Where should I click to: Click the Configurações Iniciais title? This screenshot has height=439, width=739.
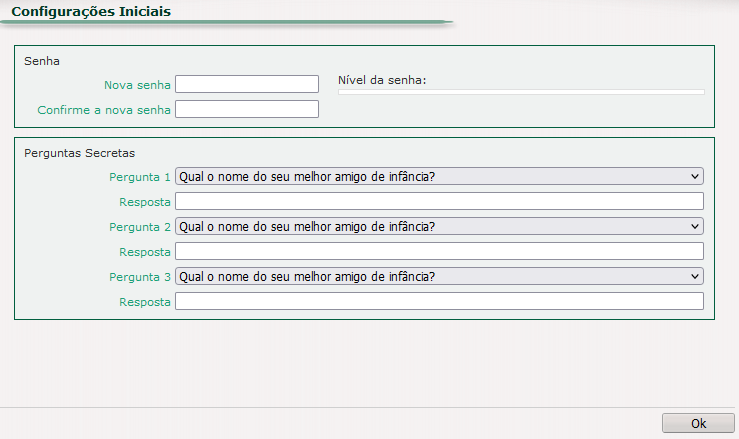click(x=91, y=11)
